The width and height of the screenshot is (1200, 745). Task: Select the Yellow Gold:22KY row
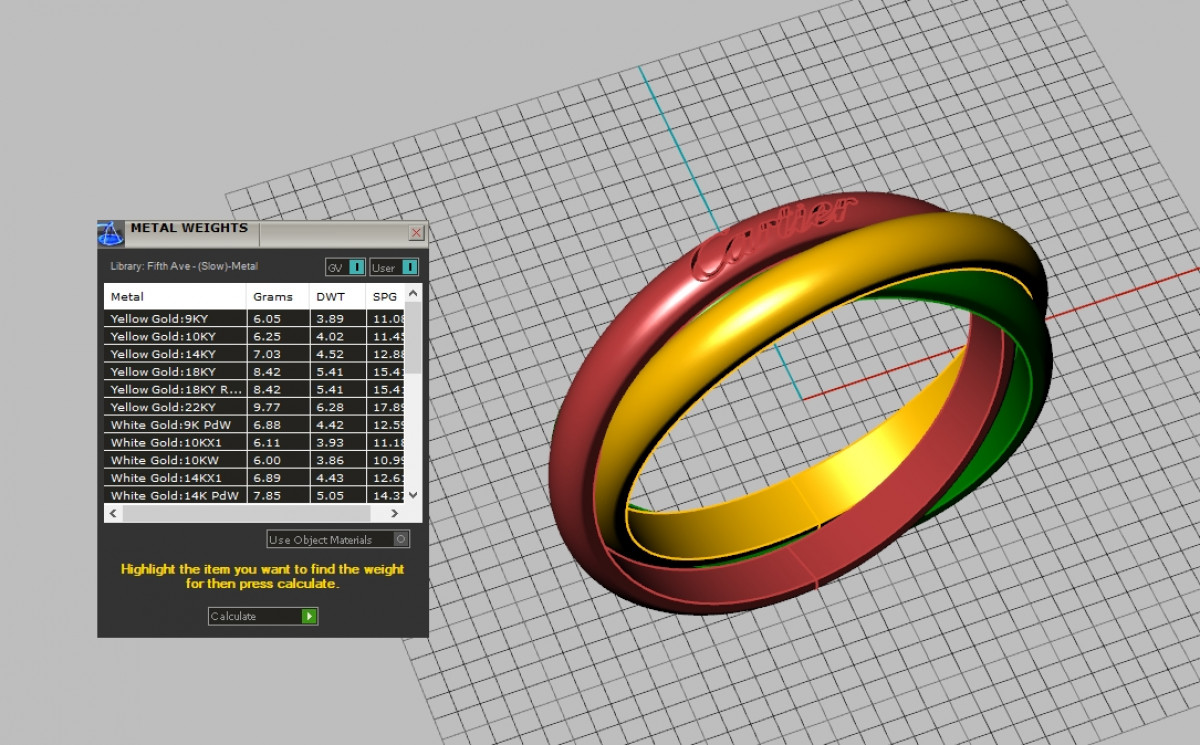(x=175, y=407)
